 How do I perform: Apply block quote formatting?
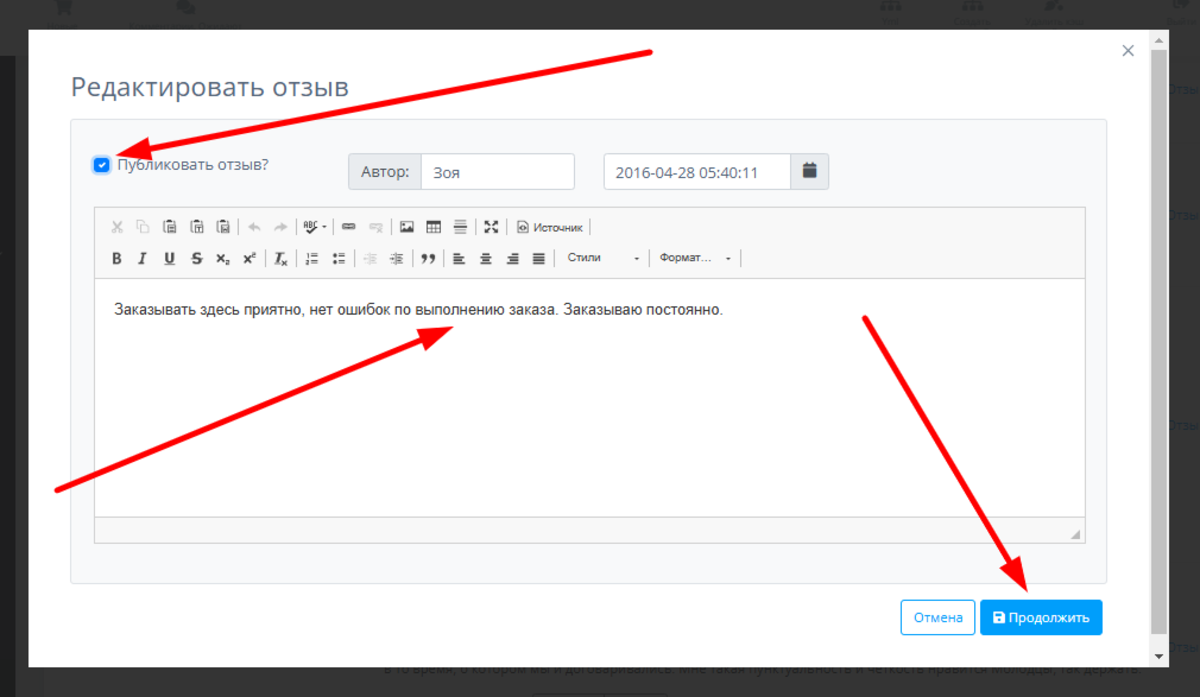coord(428,258)
